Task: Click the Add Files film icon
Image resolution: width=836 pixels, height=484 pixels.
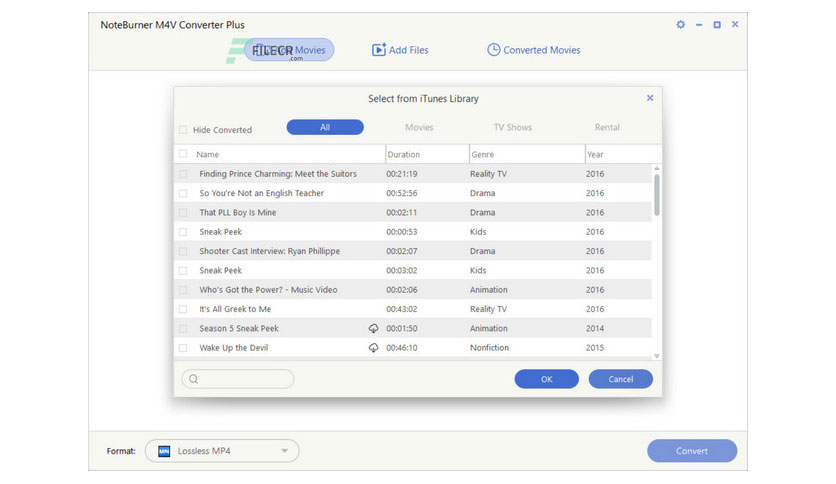Action: pyautogui.click(x=379, y=50)
